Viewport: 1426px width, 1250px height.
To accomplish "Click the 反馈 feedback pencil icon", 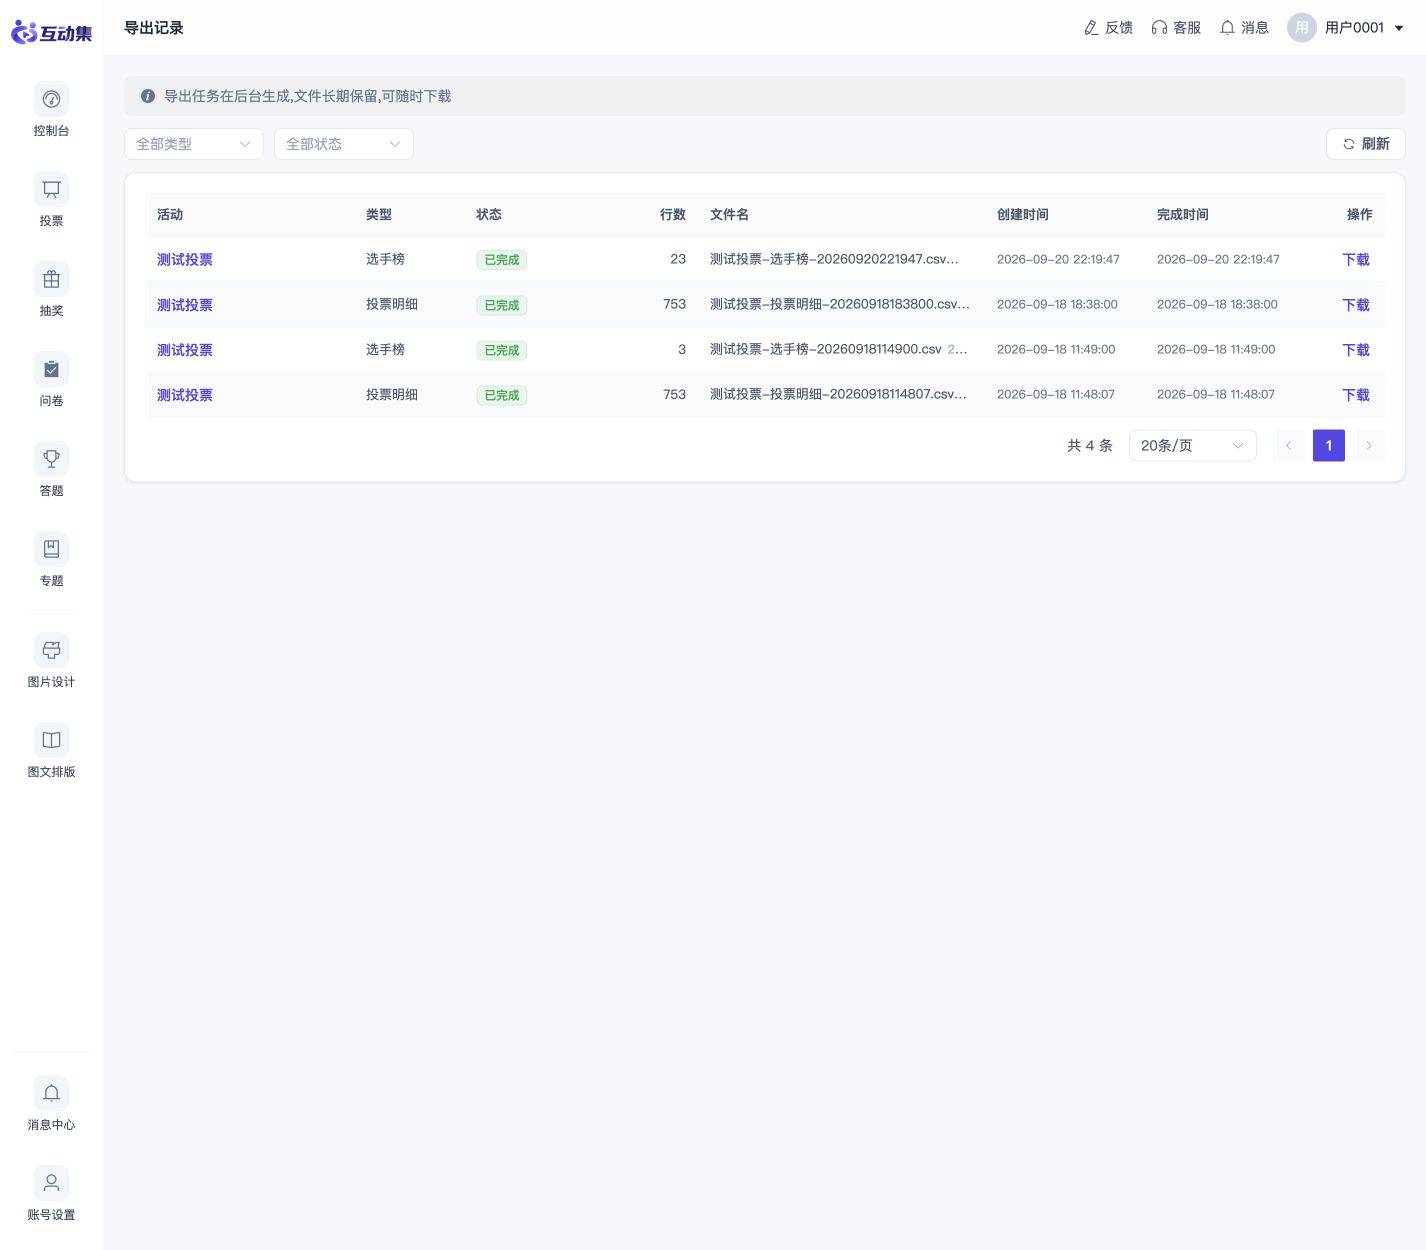I will pyautogui.click(x=1091, y=28).
